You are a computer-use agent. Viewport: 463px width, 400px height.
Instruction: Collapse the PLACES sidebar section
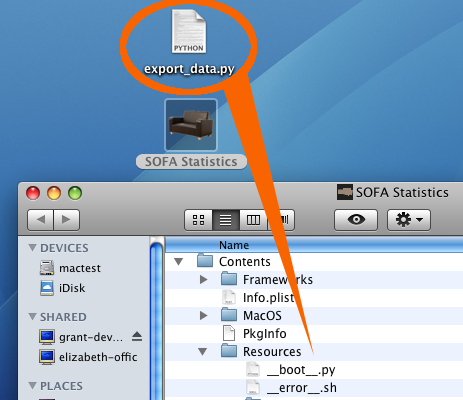tap(32, 386)
